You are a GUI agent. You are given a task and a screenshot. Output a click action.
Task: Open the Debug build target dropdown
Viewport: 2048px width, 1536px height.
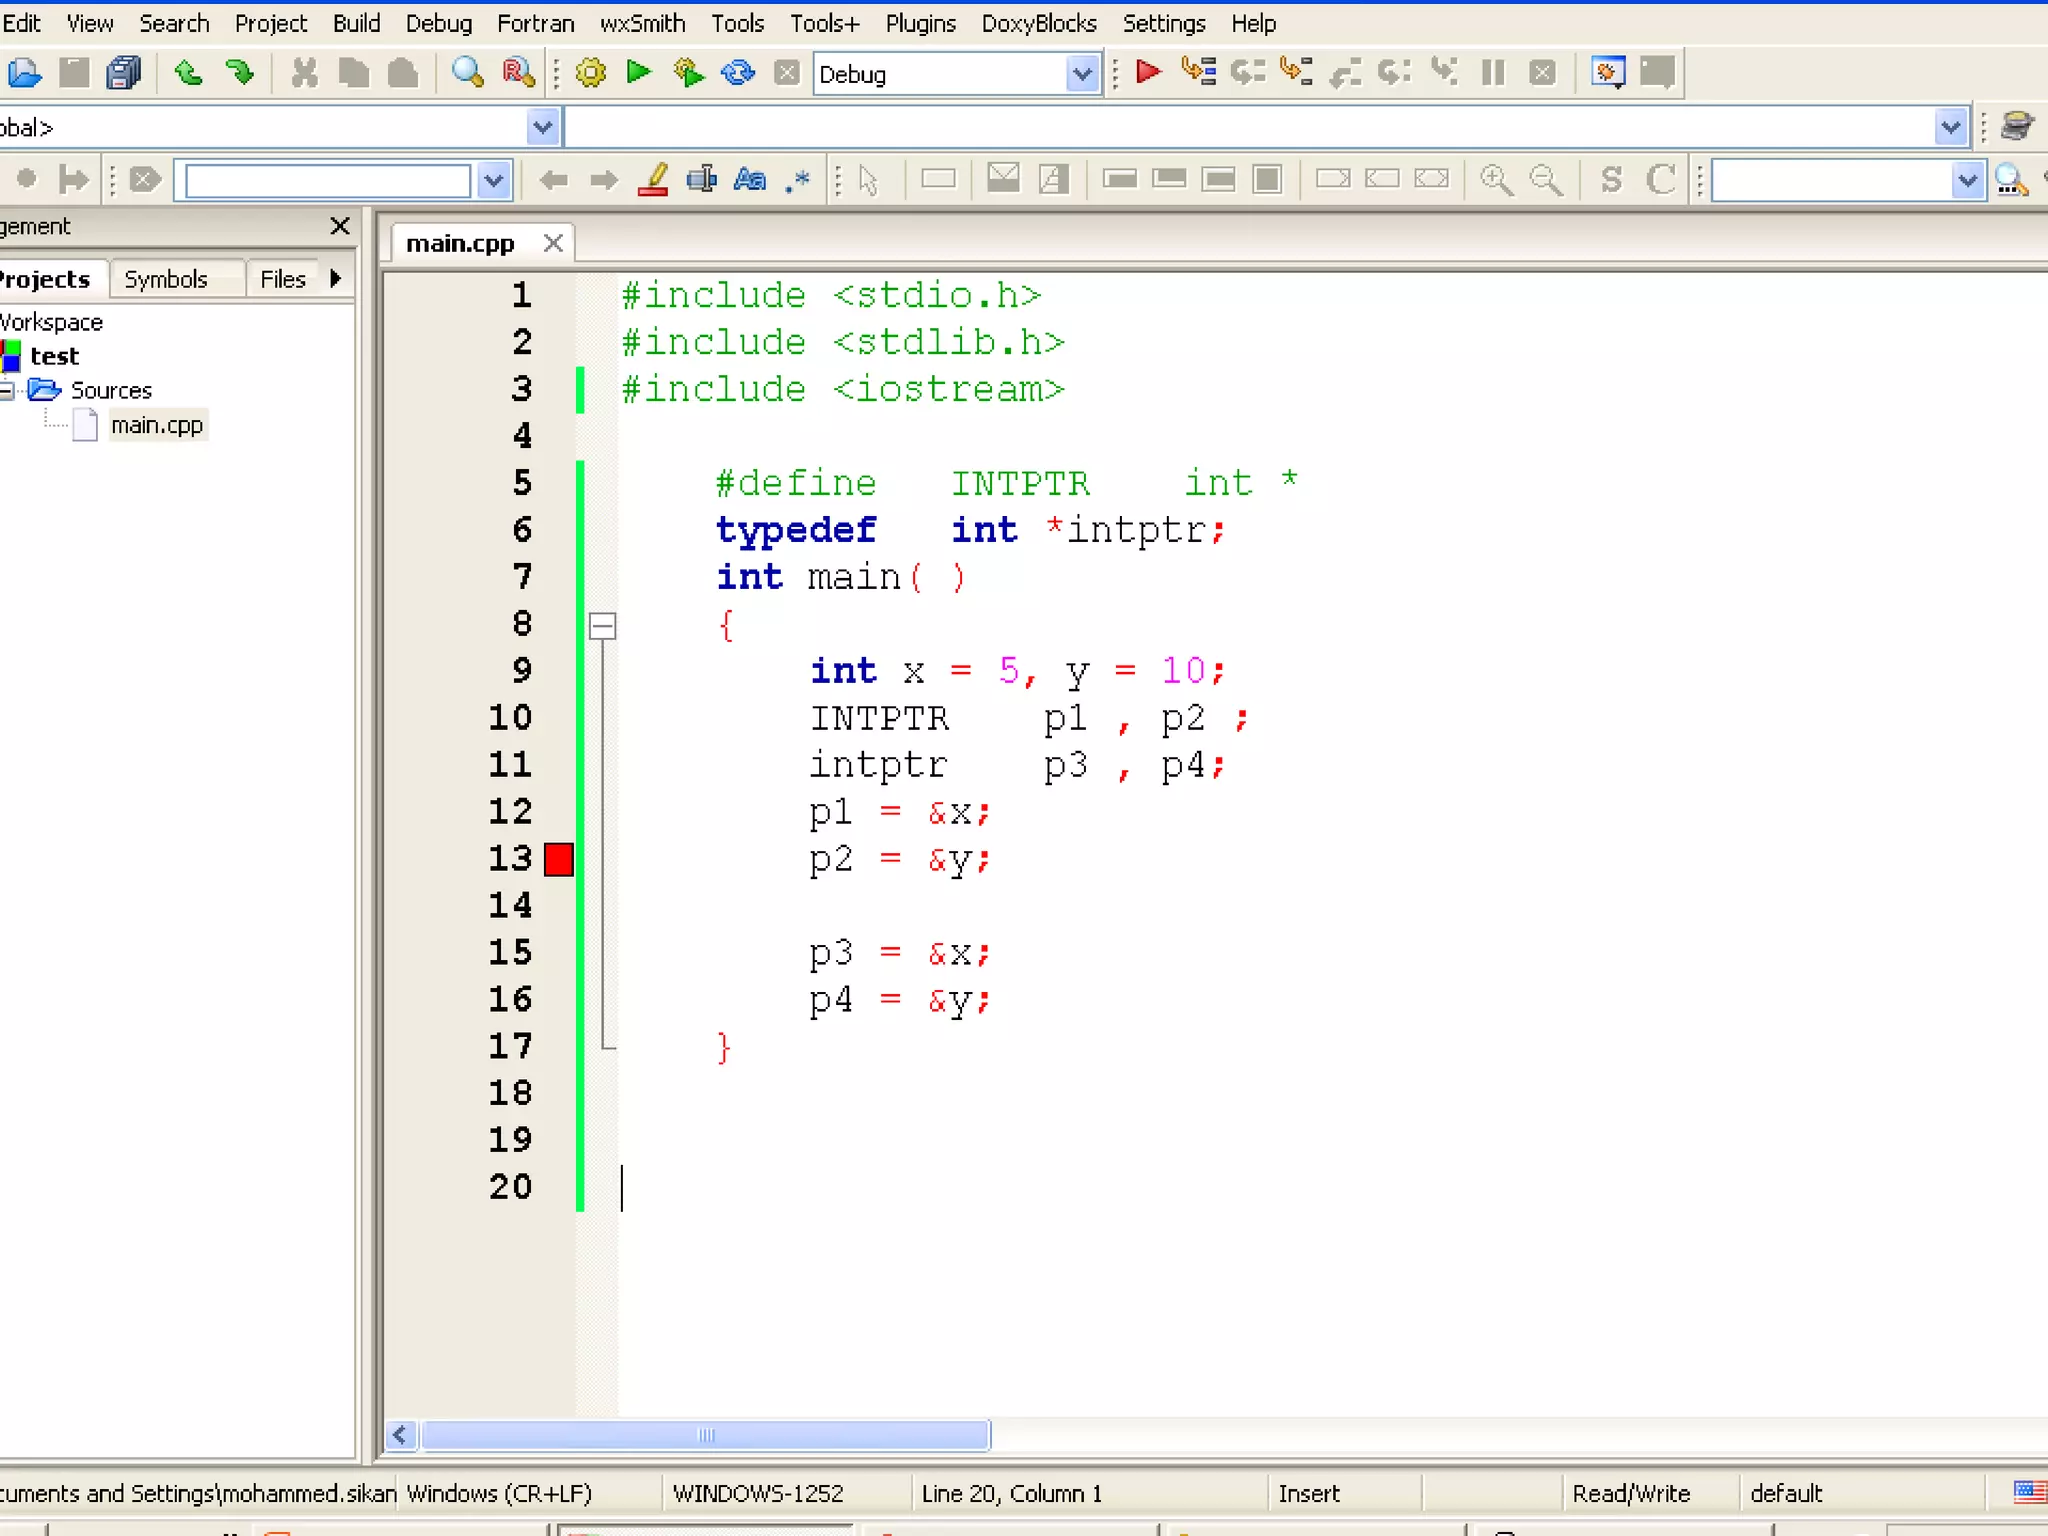tap(1082, 74)
